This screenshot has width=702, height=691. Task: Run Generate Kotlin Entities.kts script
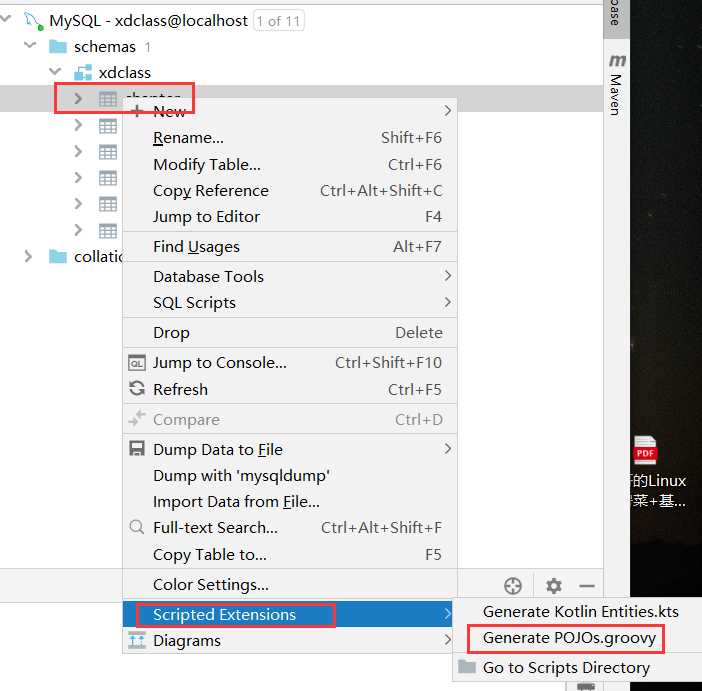pyautogui.click(x=580, y=612)
